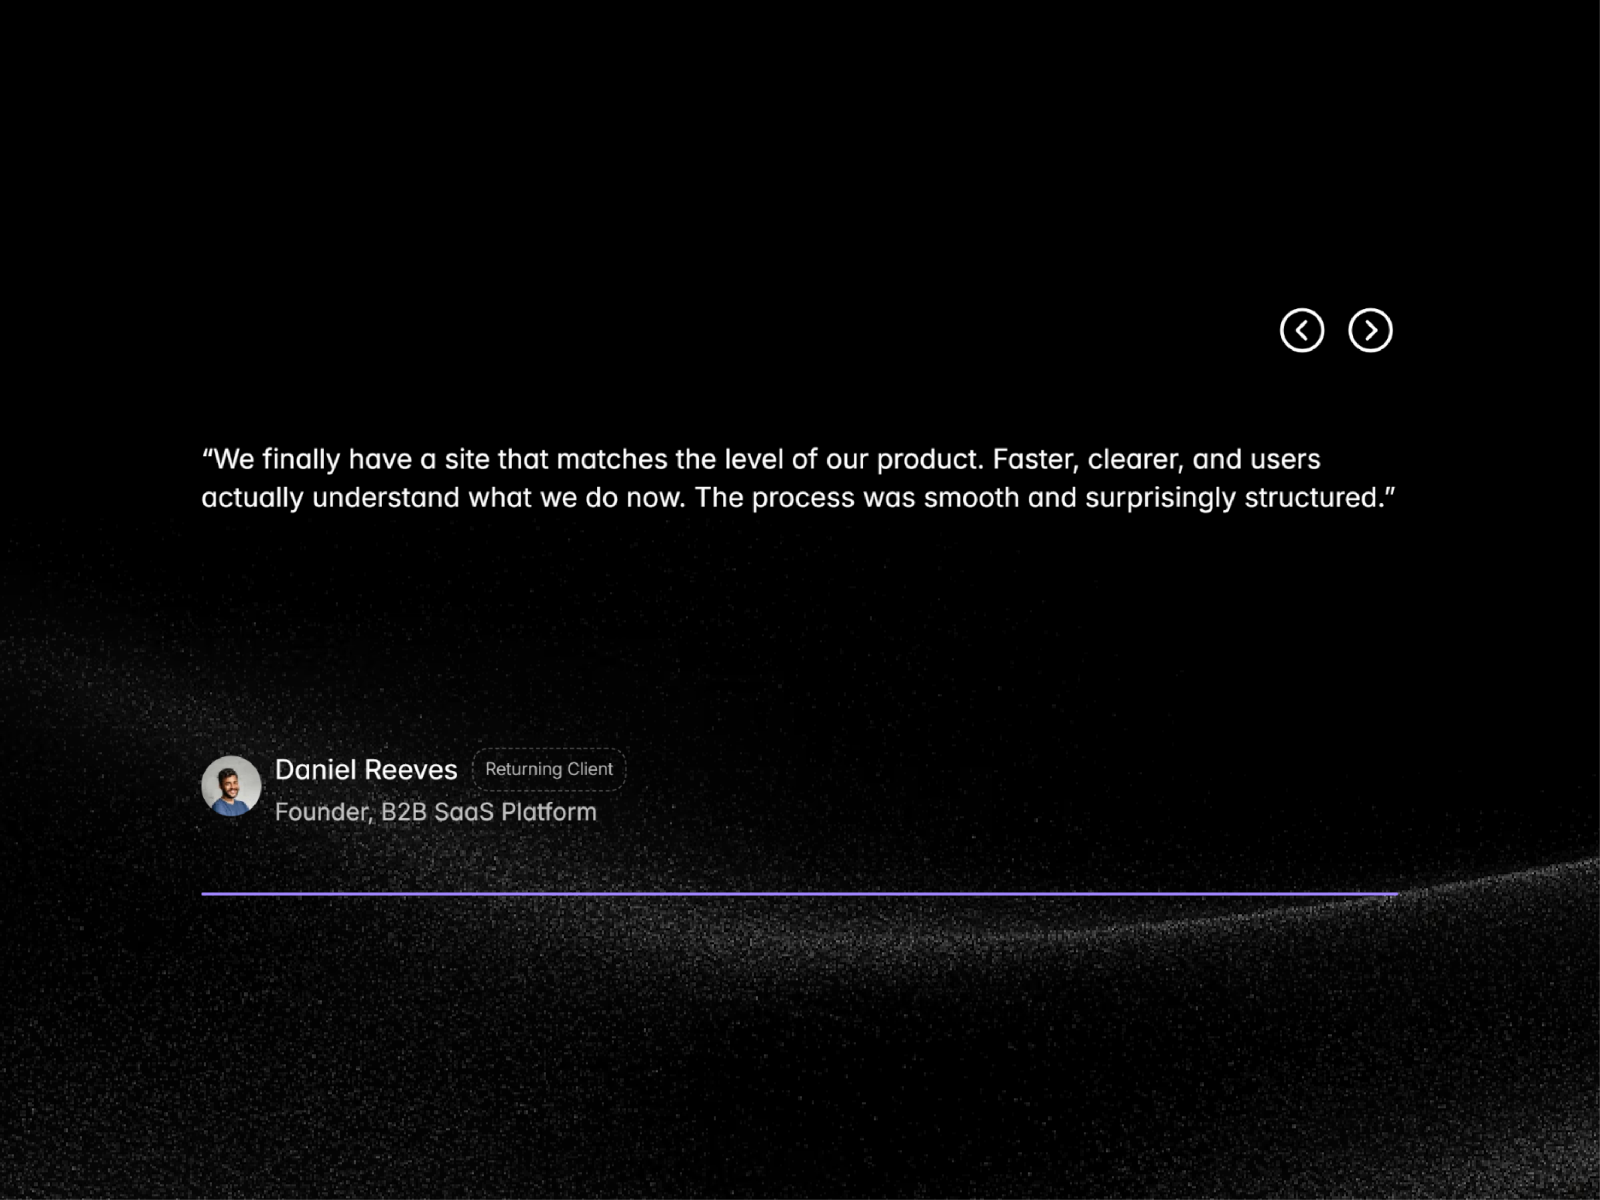Click the purple testimonial progress bar
The image size is (1600, 1200).
(800, 894)
